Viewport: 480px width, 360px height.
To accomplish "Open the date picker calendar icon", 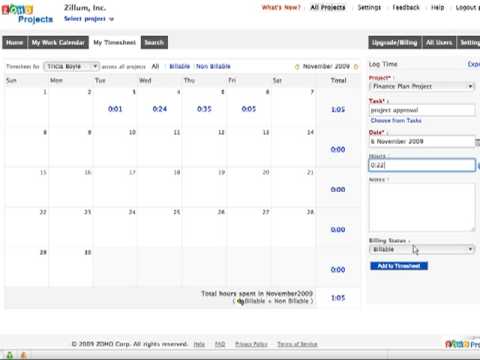I will pyautogui.click(x=477, y=142).
